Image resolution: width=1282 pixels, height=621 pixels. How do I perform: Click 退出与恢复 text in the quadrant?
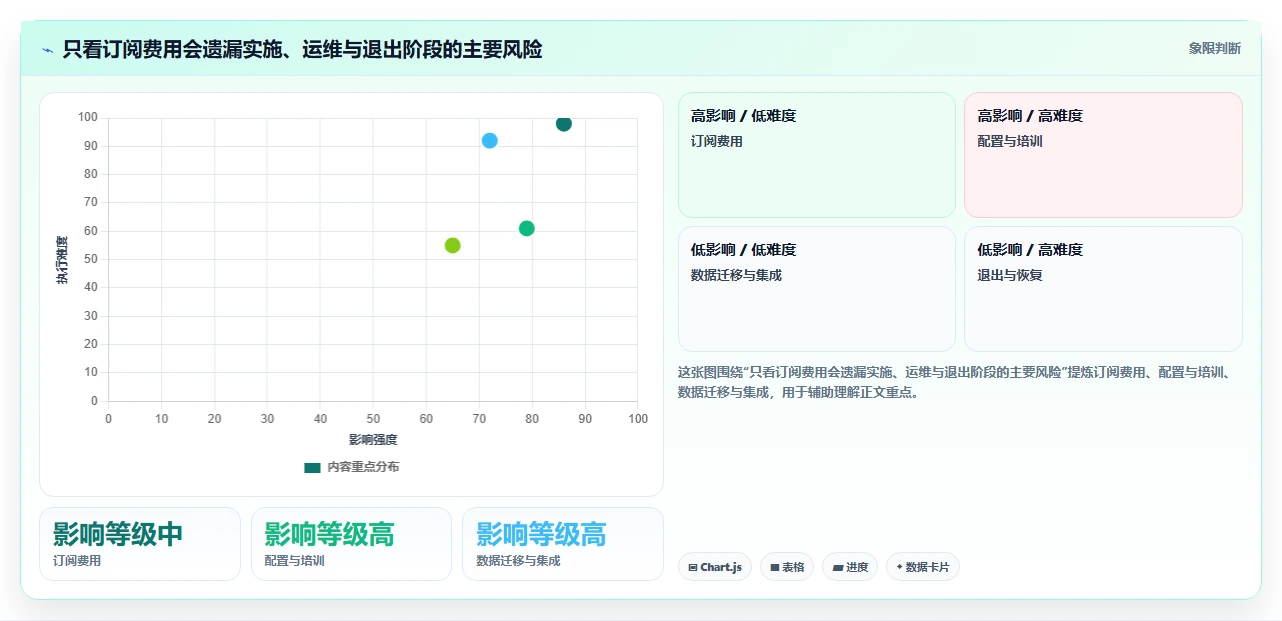[1010, 275]
